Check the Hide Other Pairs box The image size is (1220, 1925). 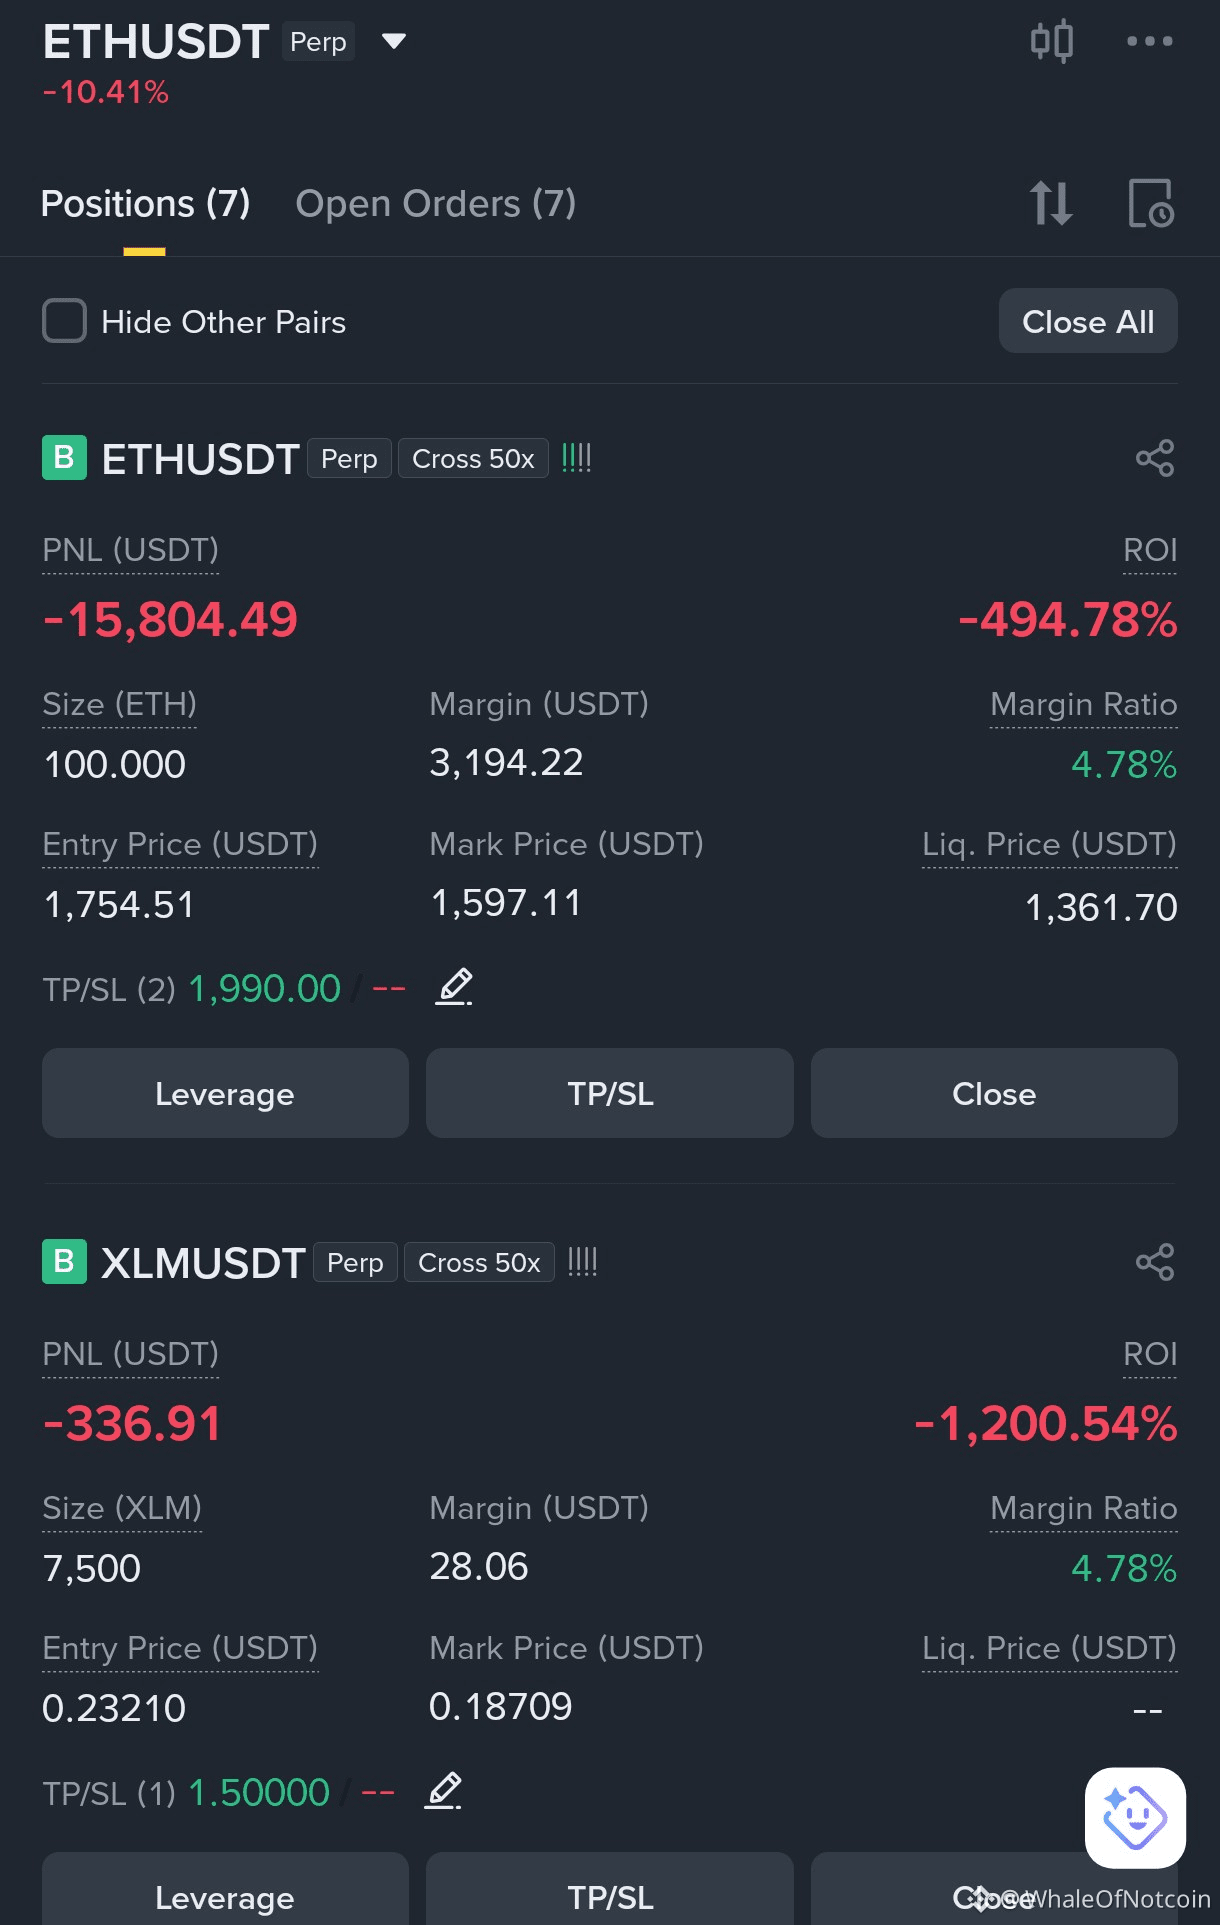tap(64, 321)
